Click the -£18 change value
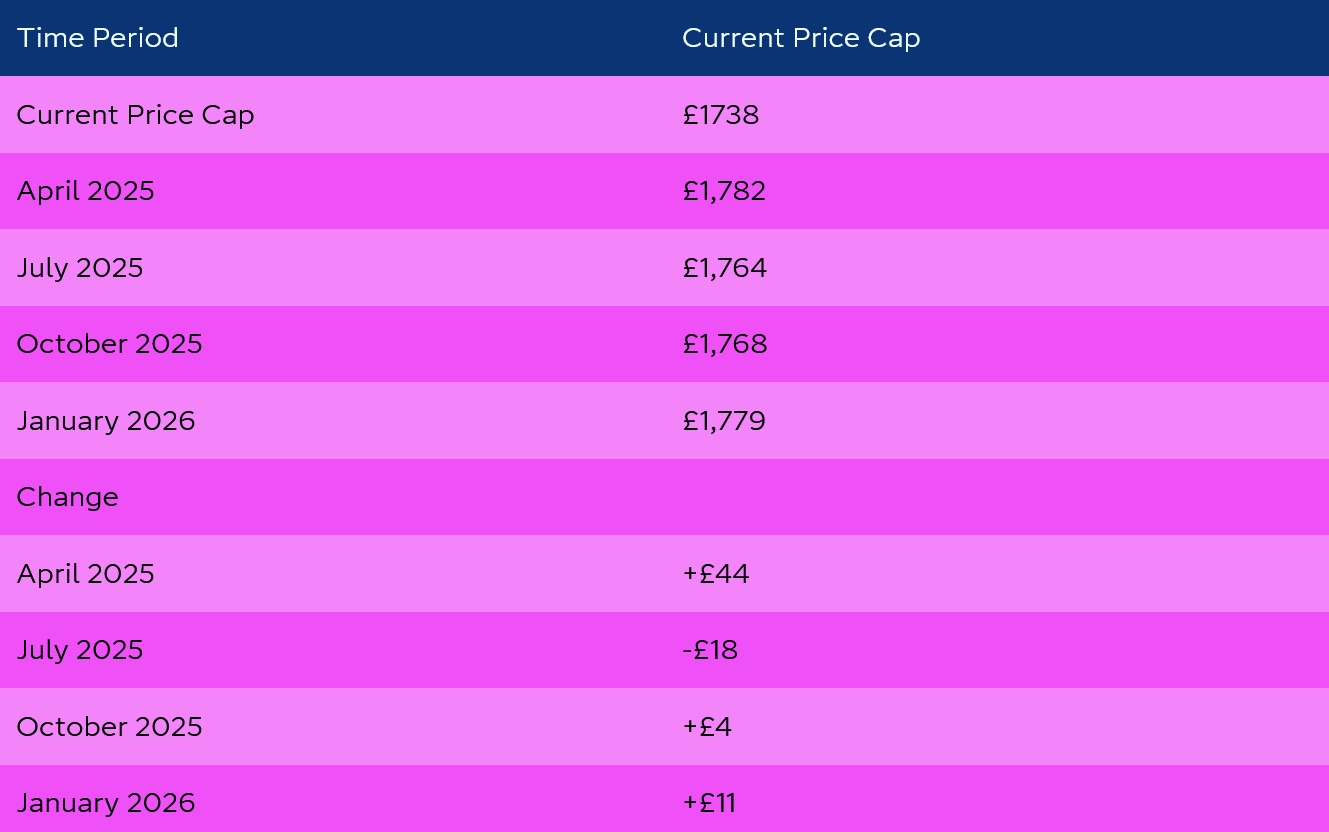The height and width of the screenshot is (832, 1329). pyautogui.click(x=710, y=650)
